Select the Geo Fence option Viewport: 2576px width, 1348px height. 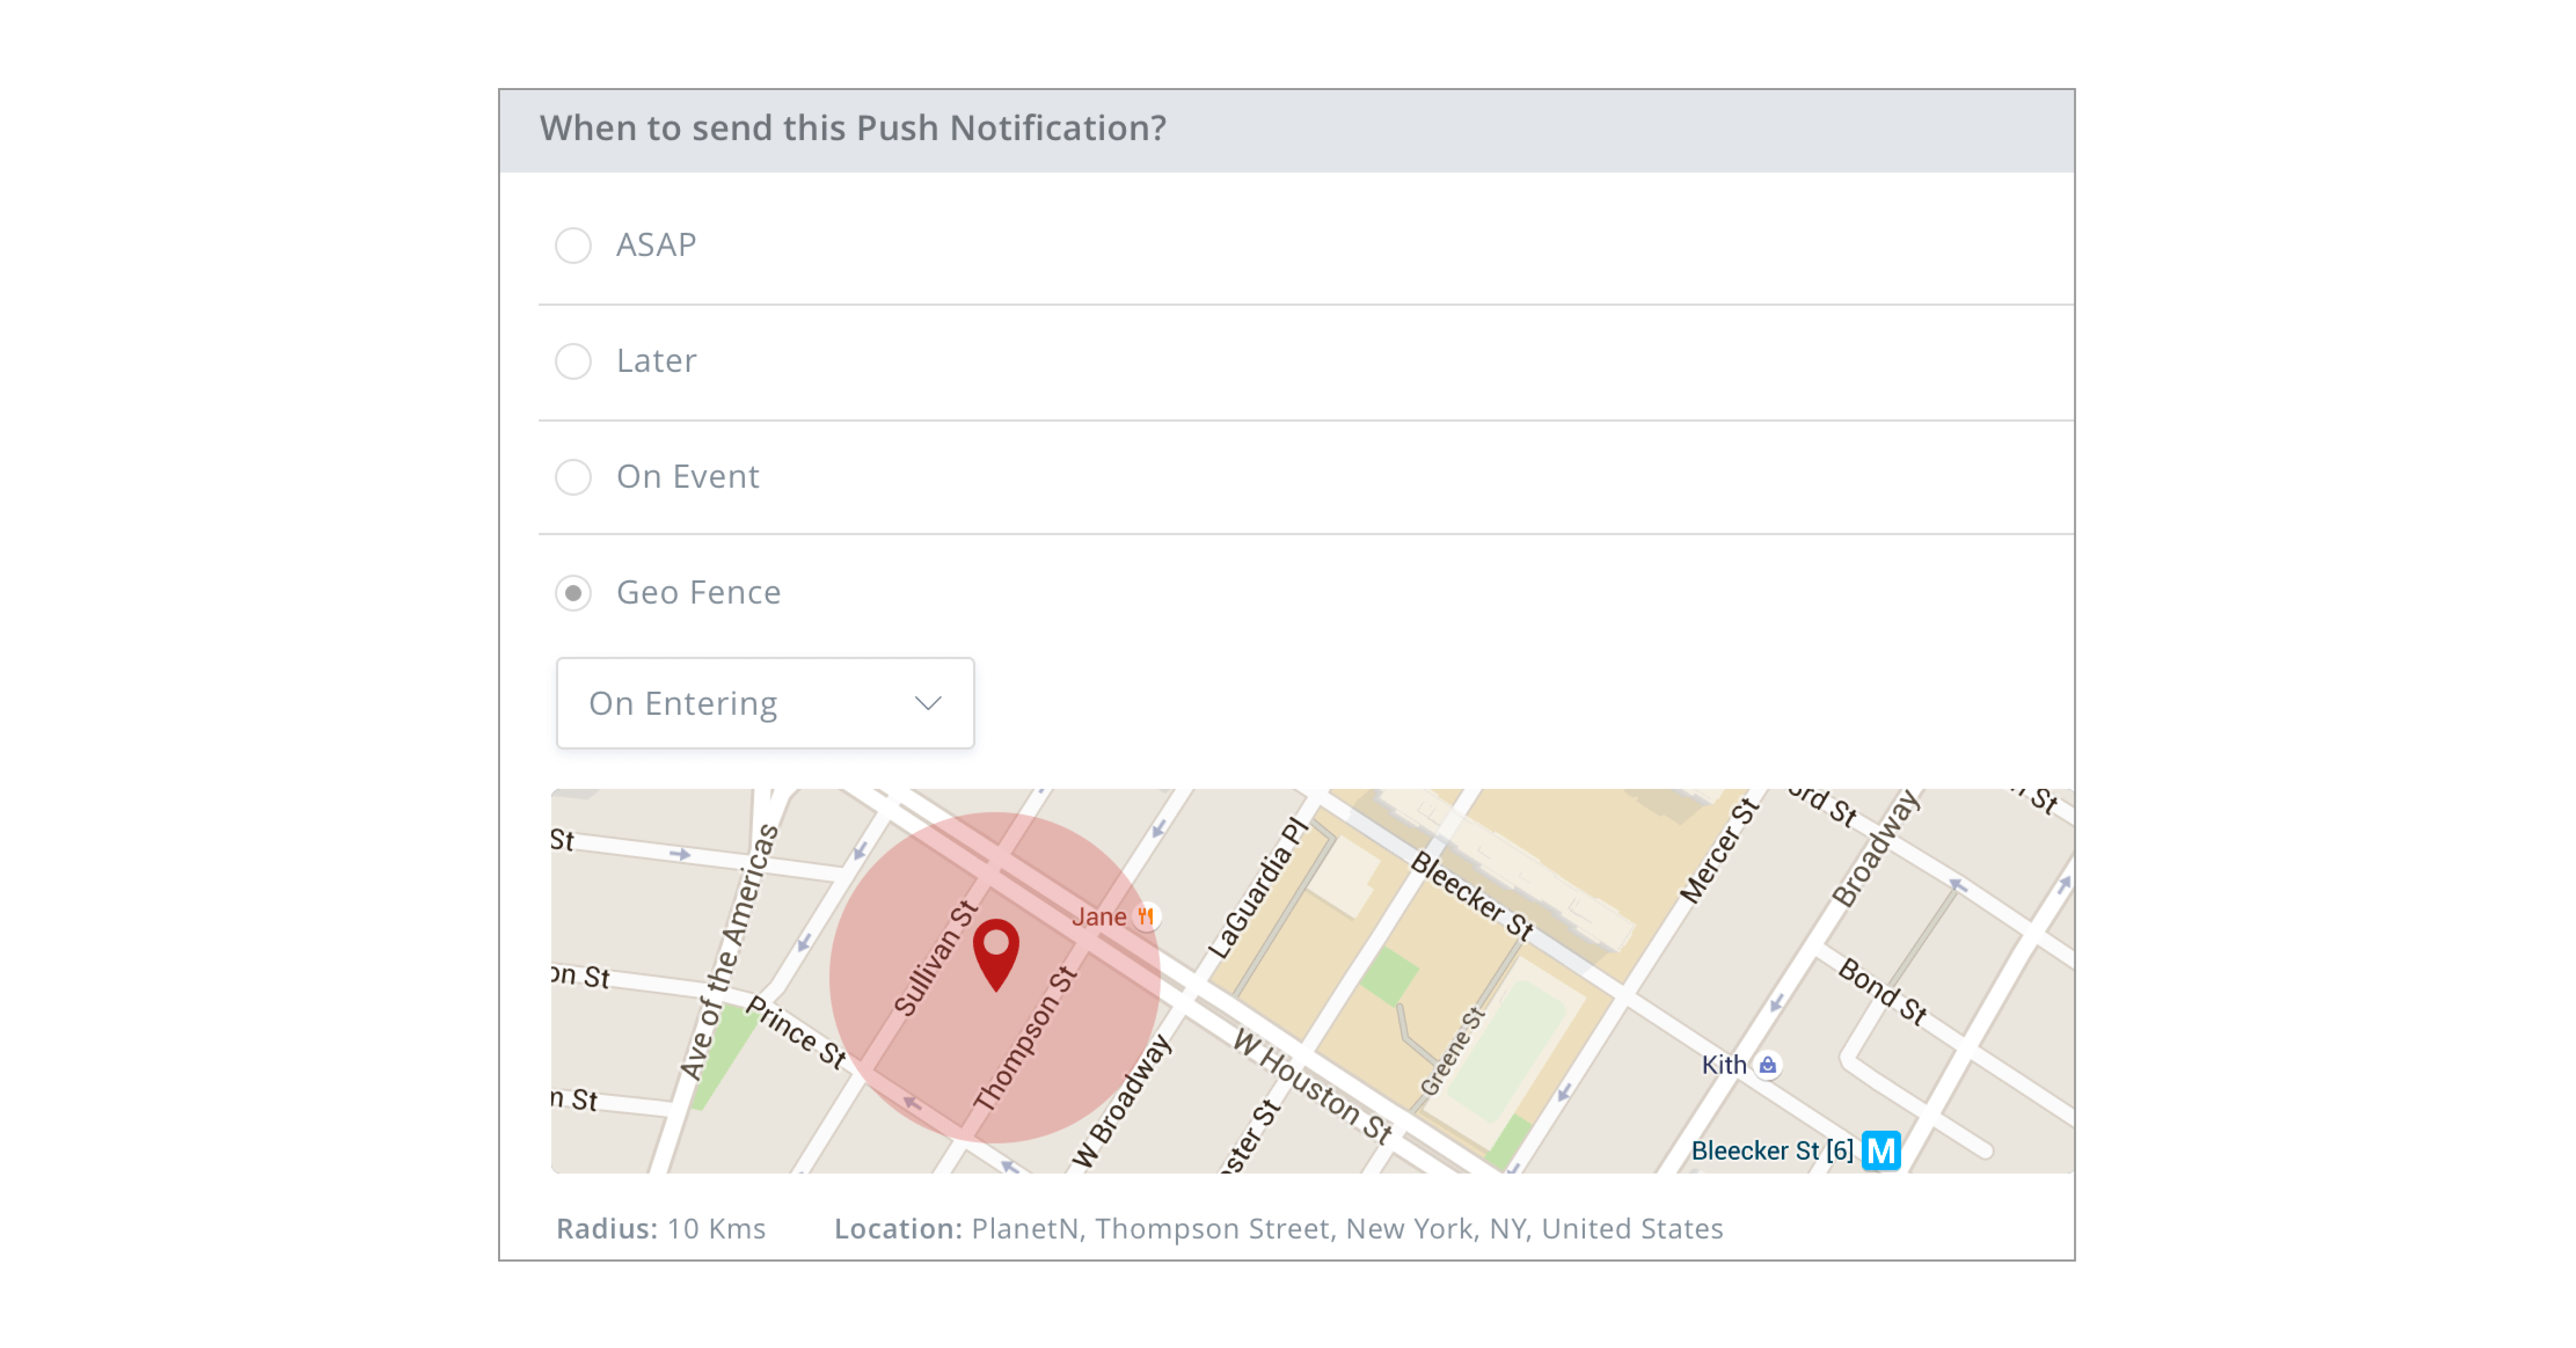573,593
